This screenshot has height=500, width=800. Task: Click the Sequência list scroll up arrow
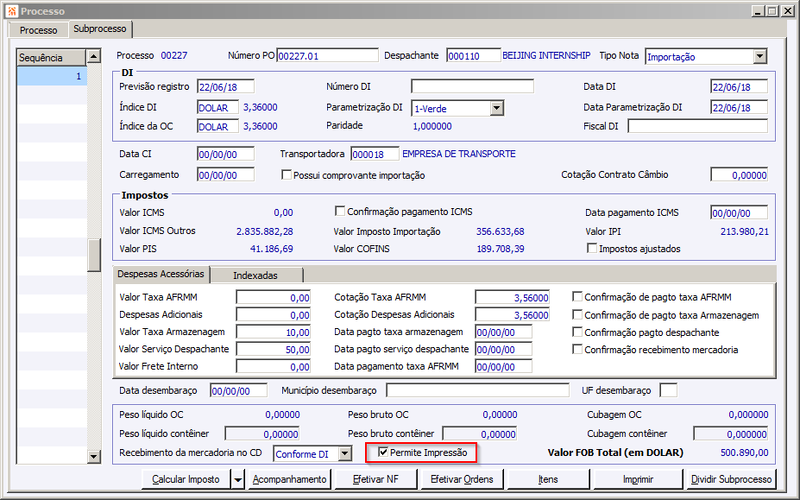click(x=93, y=57)
